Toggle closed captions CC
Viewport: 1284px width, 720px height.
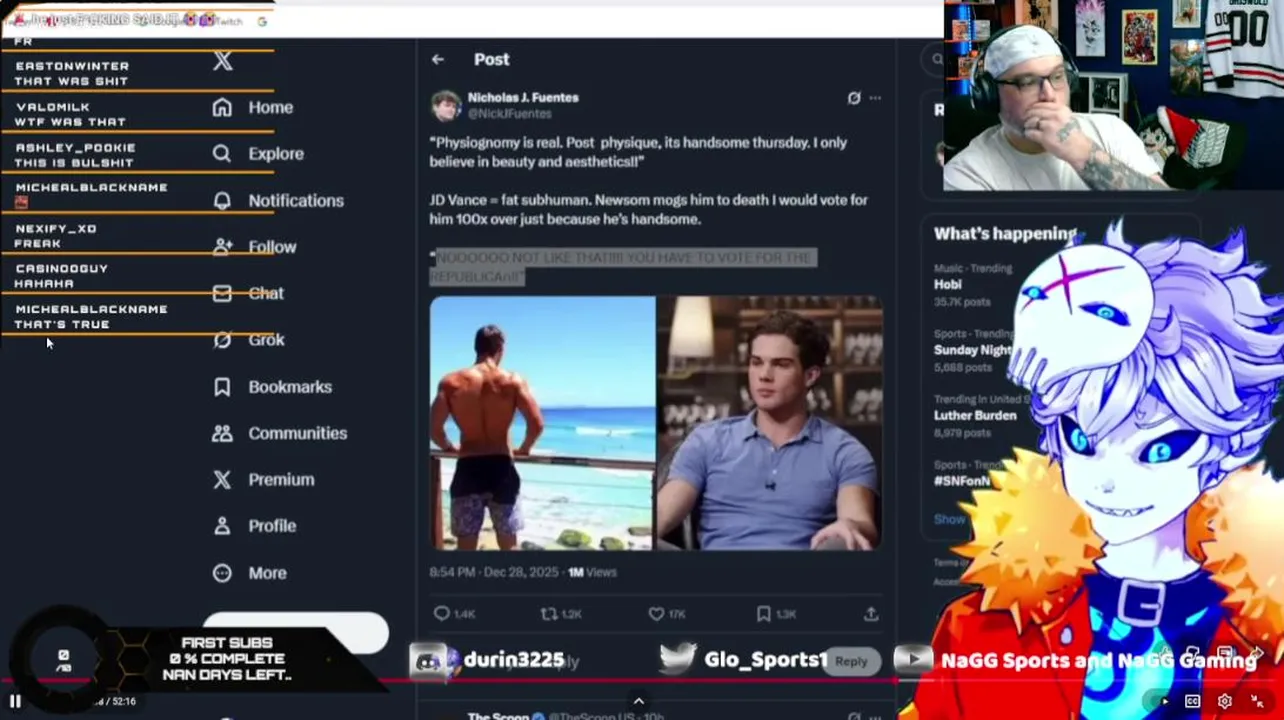[x=1193, y=701]
